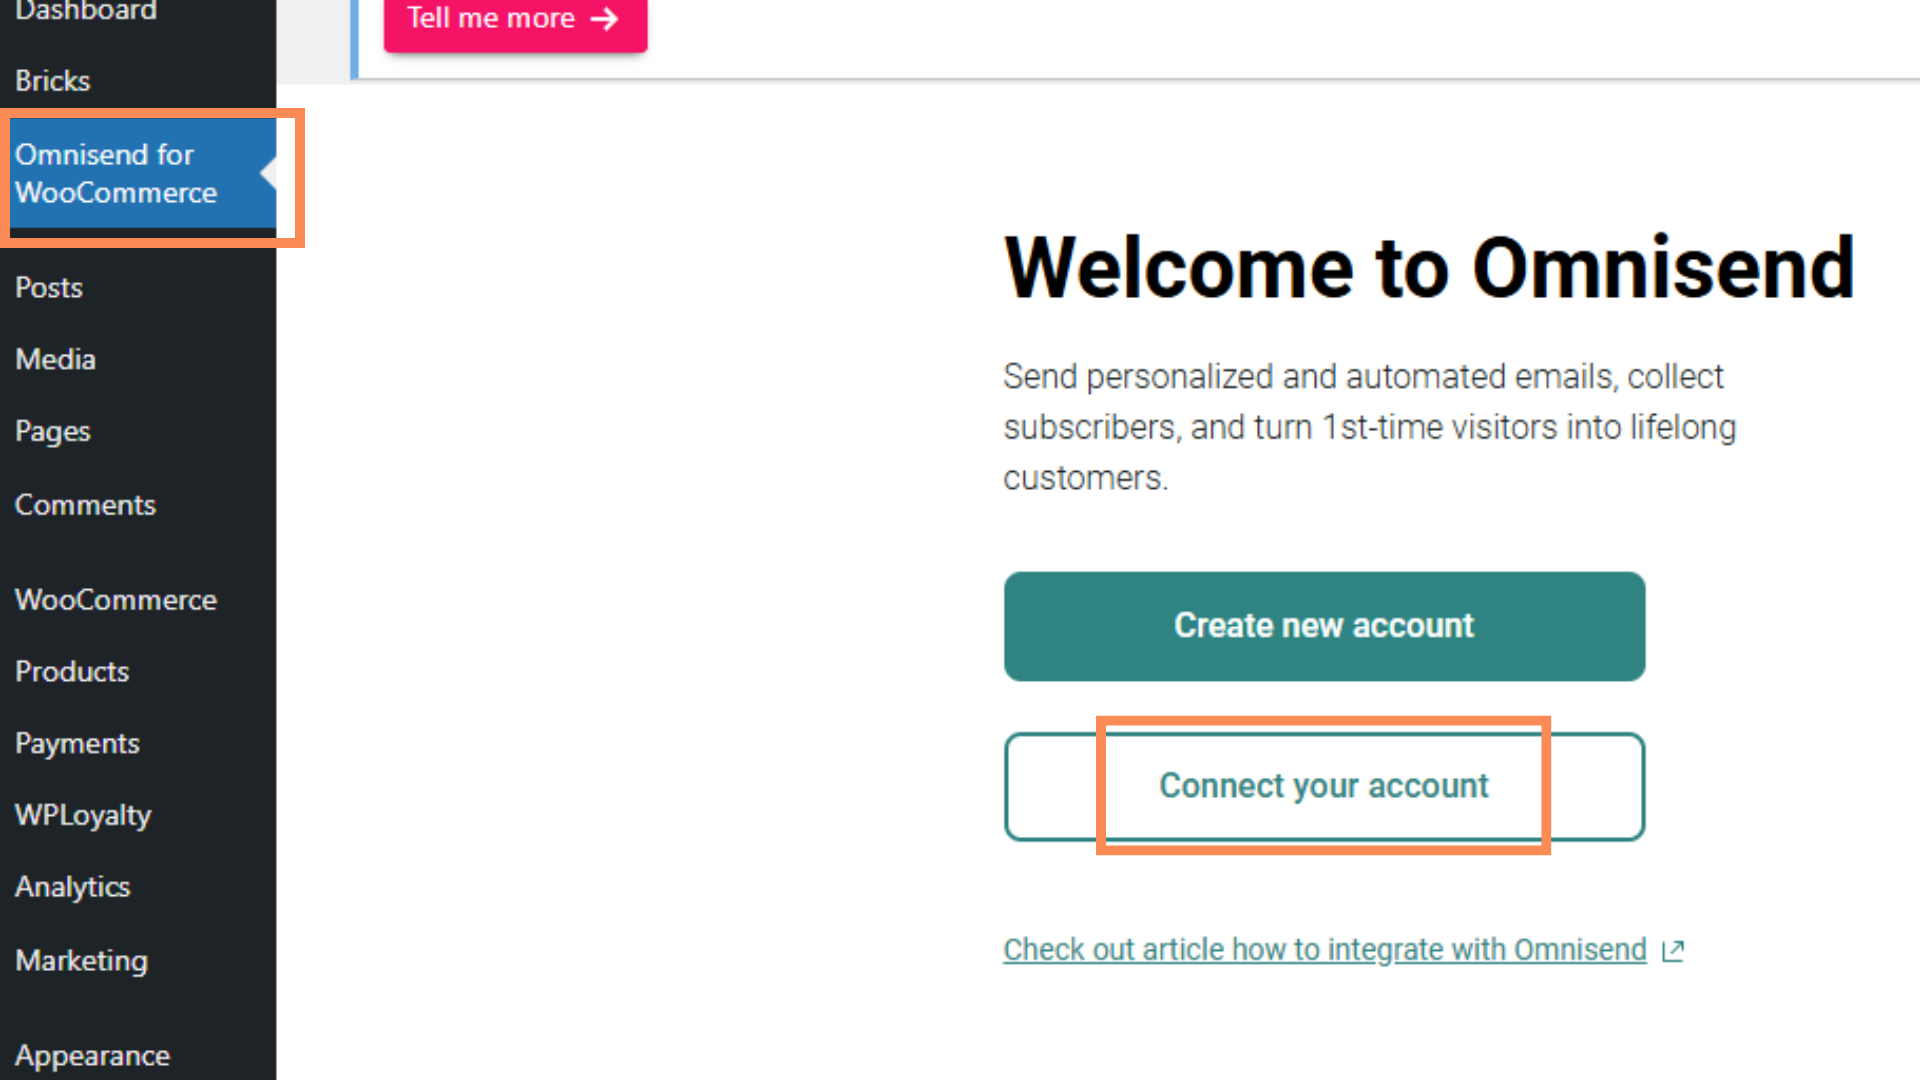Viewport: 1920px width, 1080px height.
Task: Go to Products in the sidebar
Action: [x=72, y=672]
